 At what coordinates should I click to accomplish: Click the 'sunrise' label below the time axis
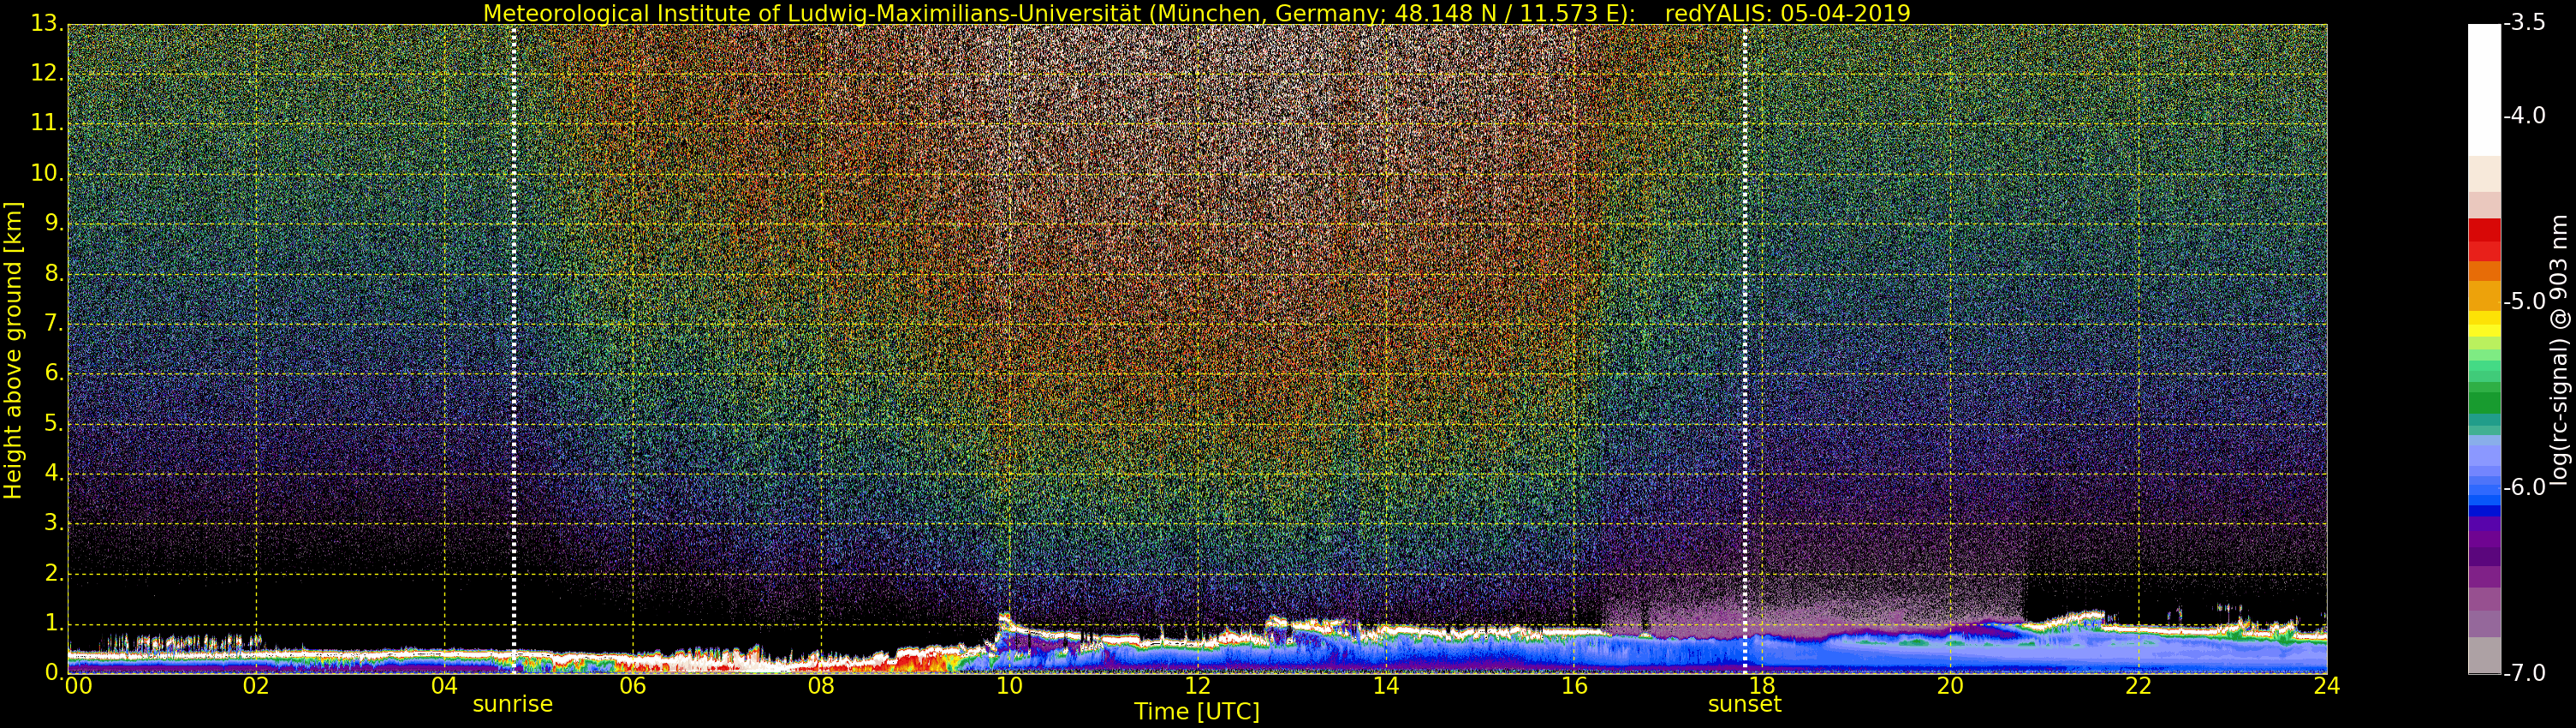click(513, 704)
